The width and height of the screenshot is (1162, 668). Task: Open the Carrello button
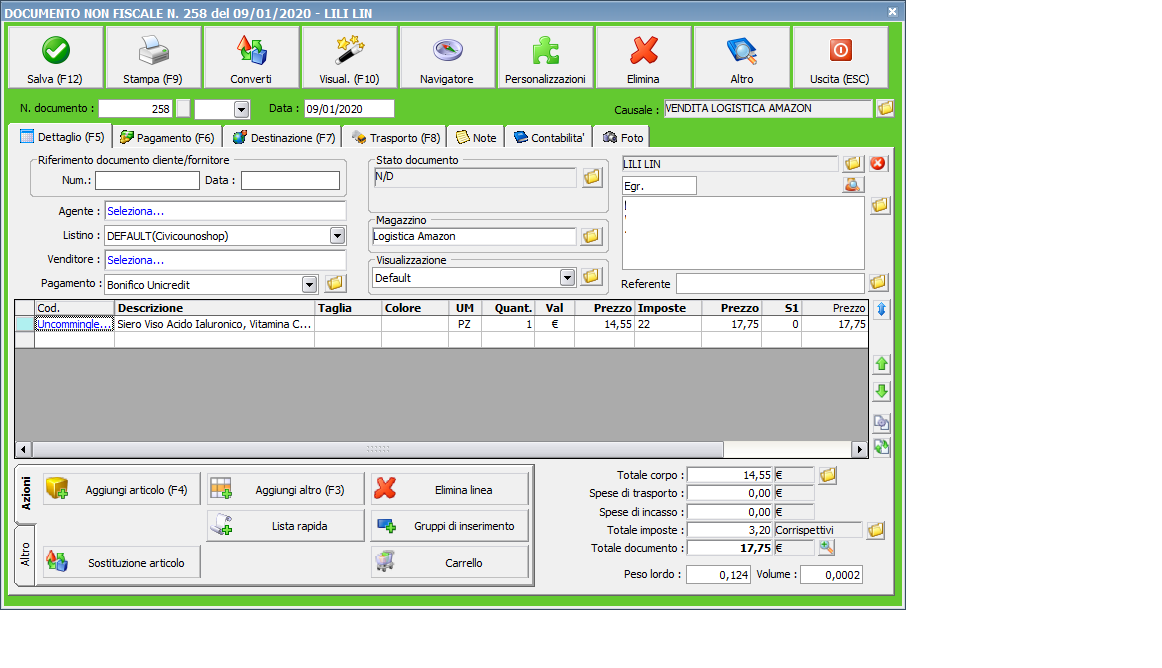click(450, 562)
